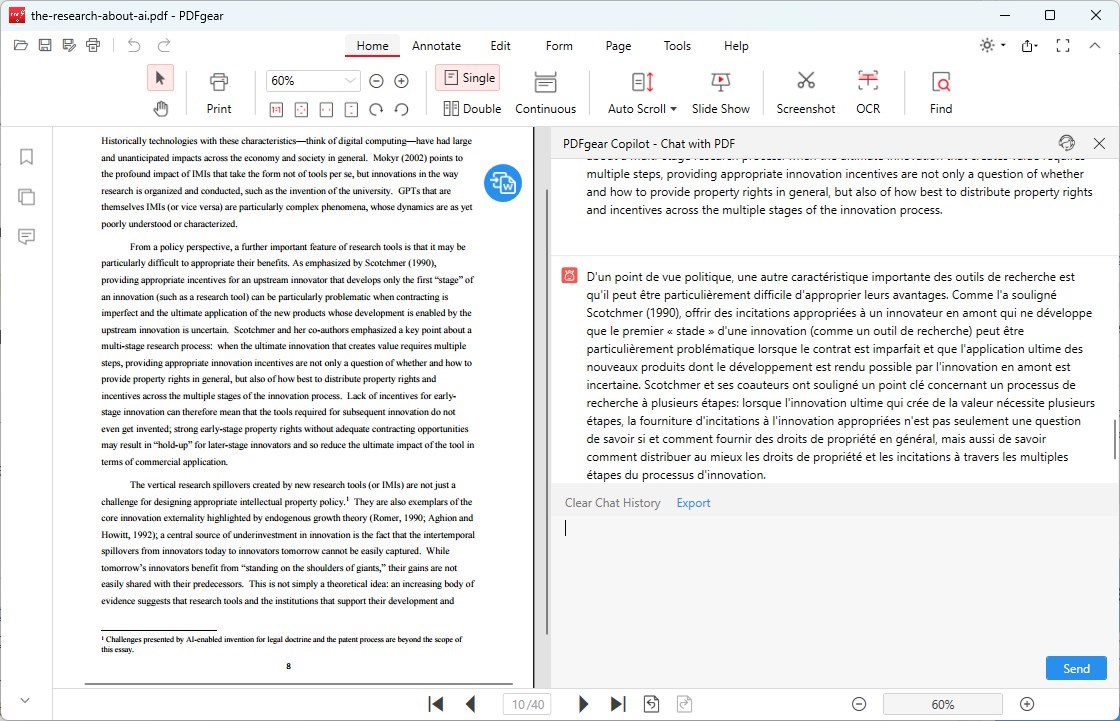Click the chat panel vertical scrollbar

click(1114, 439)
